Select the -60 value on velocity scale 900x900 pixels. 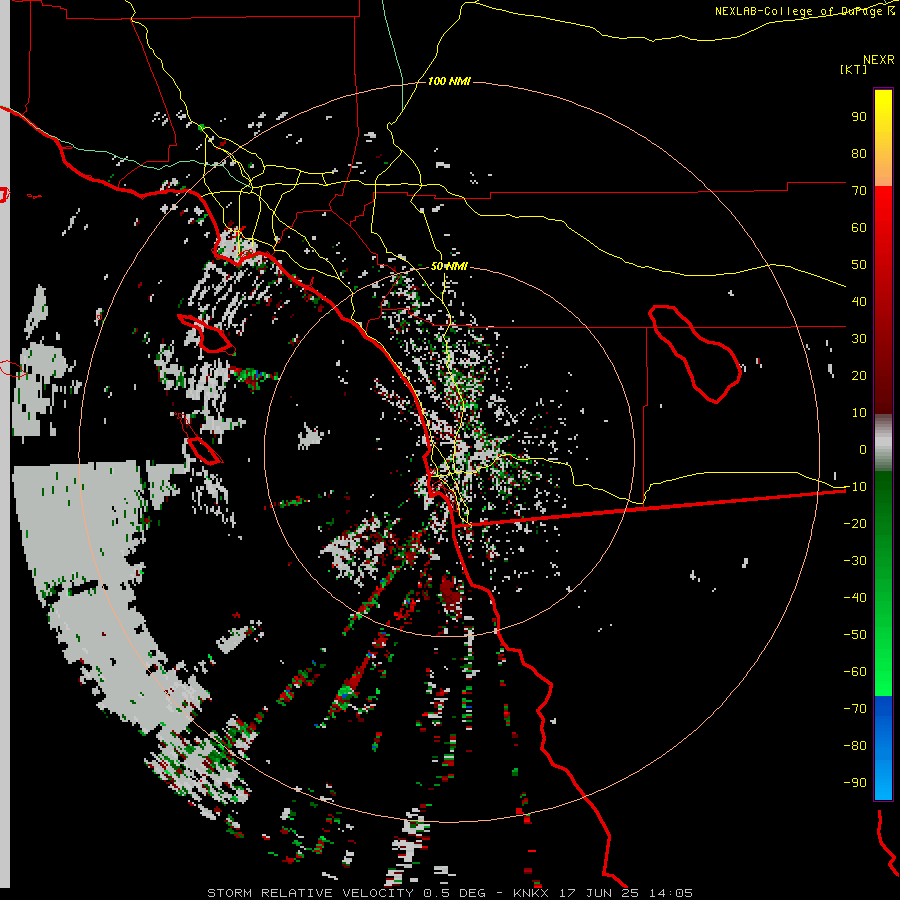coord(855,672)
